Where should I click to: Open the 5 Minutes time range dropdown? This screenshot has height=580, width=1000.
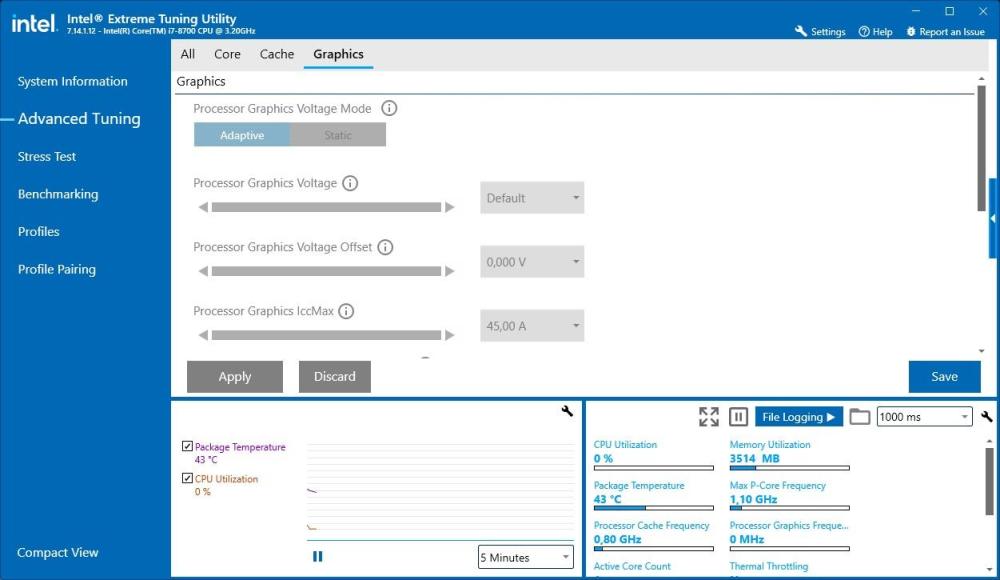(x=526, y=557)
